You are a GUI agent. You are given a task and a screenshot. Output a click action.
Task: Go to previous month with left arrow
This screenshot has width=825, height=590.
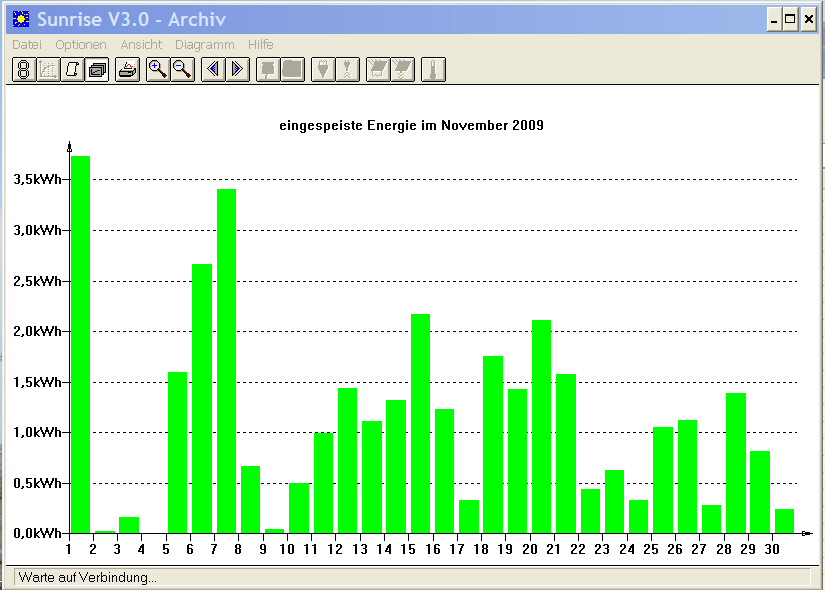[x=213, y=69]
